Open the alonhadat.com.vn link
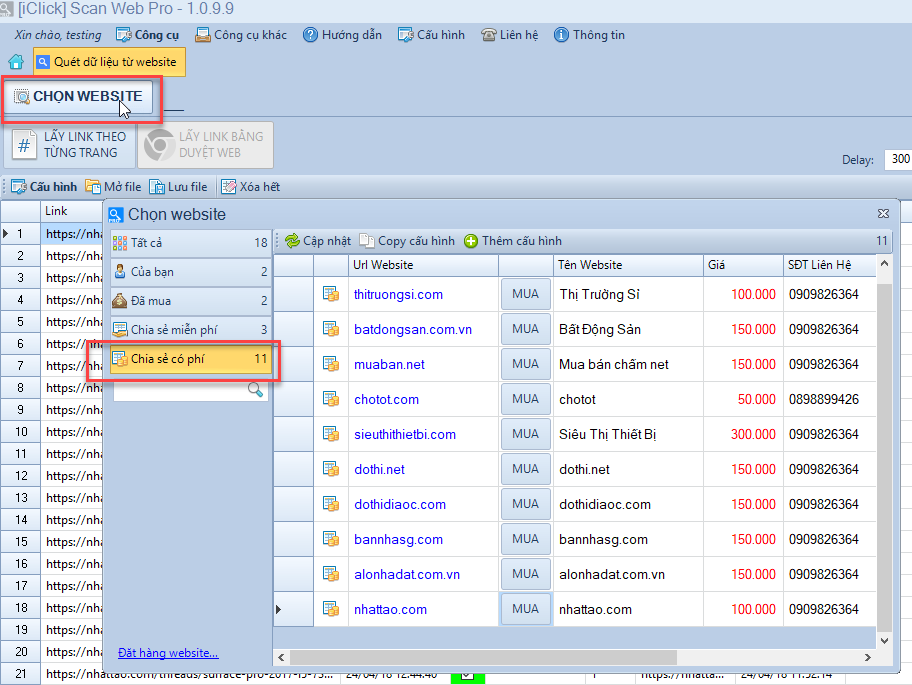The image size is (912, 685). pos(407,575)
